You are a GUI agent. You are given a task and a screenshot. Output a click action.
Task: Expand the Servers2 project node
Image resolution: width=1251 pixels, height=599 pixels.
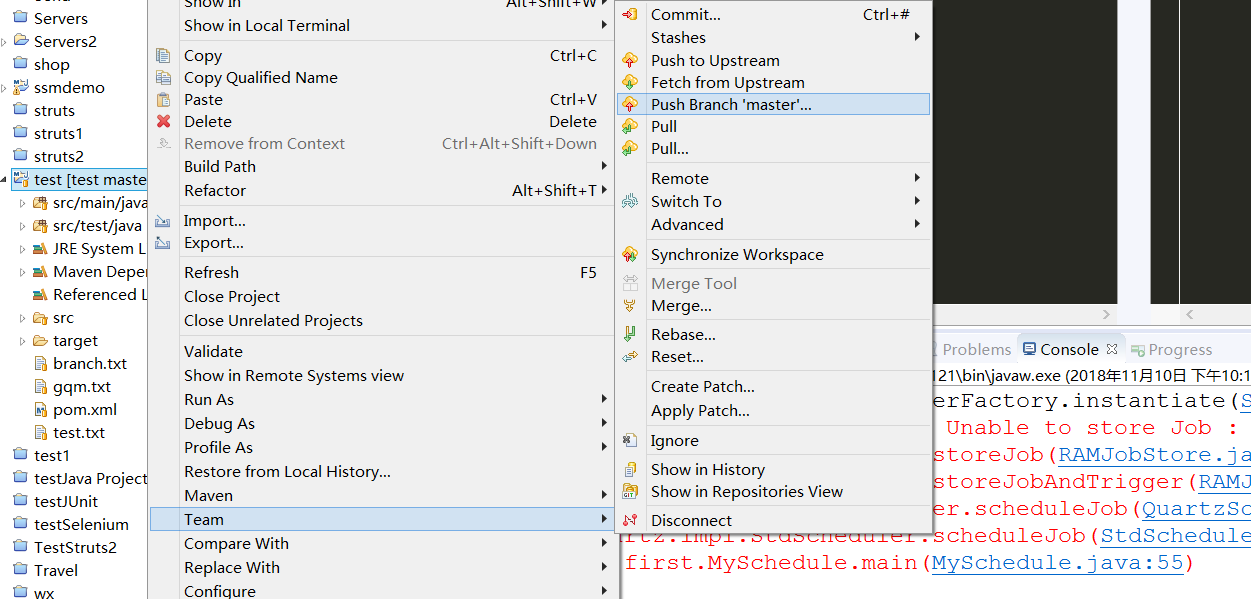click(5, 42)
